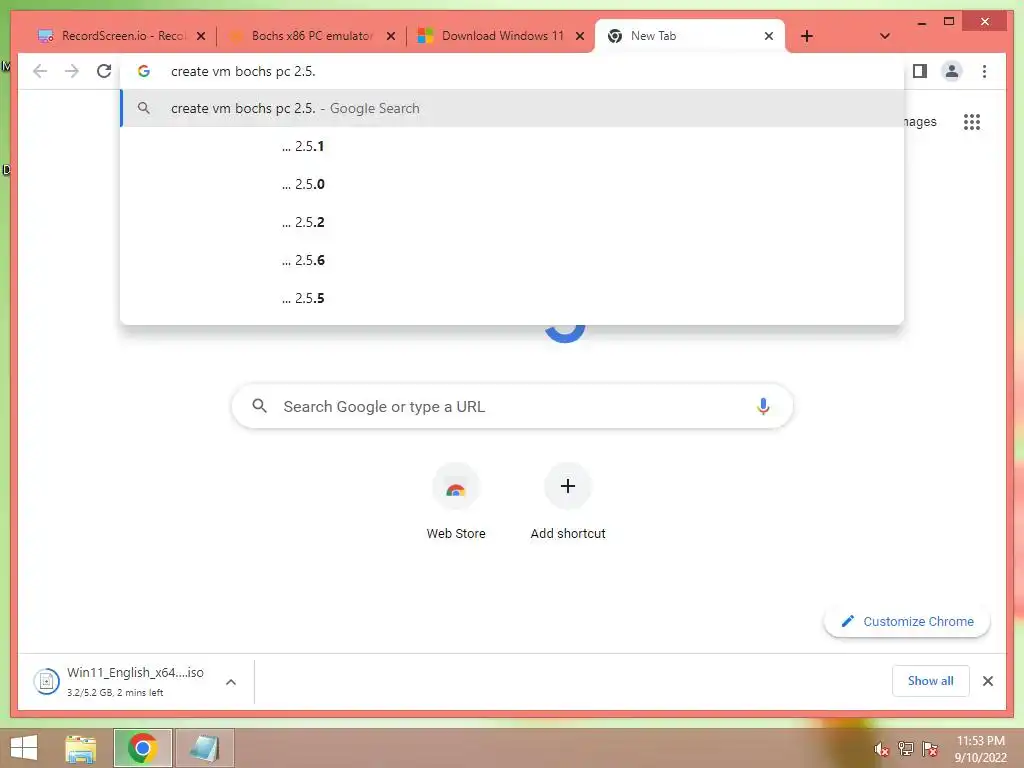
Task: Select the Google Search suggestion row
Action: pos(512,108)
